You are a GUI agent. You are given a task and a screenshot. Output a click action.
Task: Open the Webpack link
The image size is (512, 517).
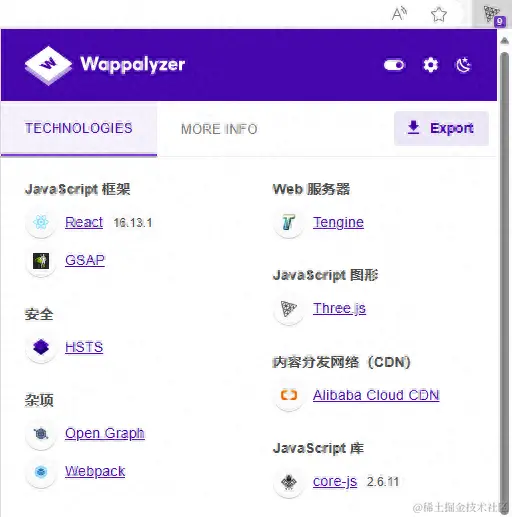pos(95,472)
